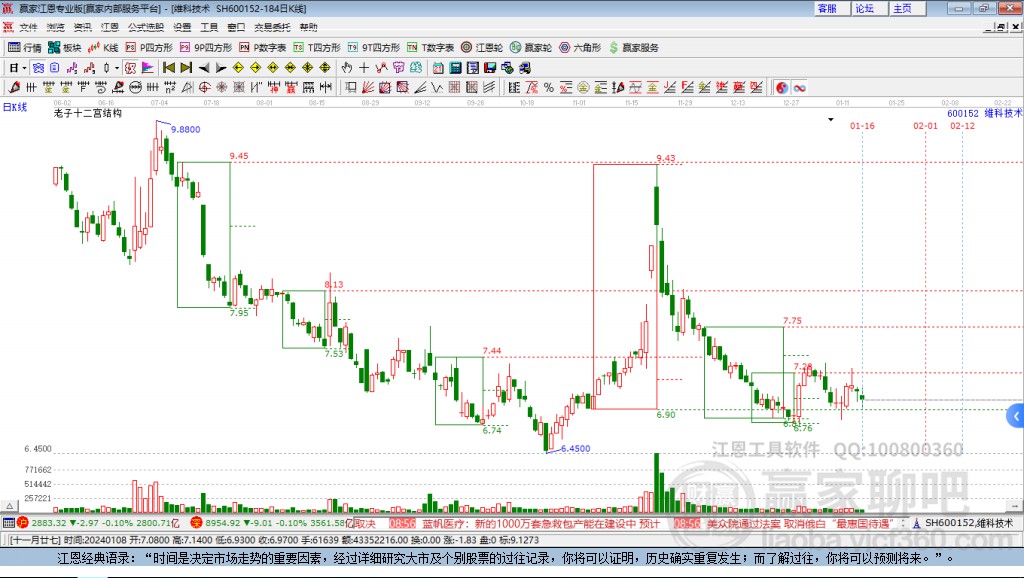Click the 深 Shenzhen index status icon
1024x578 pixels.
[x=196, y=522]
